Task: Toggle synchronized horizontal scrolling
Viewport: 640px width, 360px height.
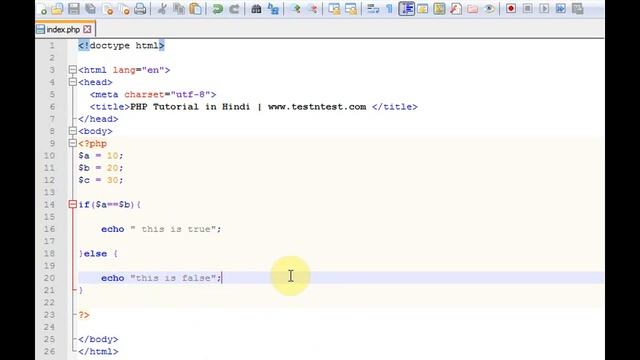Action: coord(351,9)
